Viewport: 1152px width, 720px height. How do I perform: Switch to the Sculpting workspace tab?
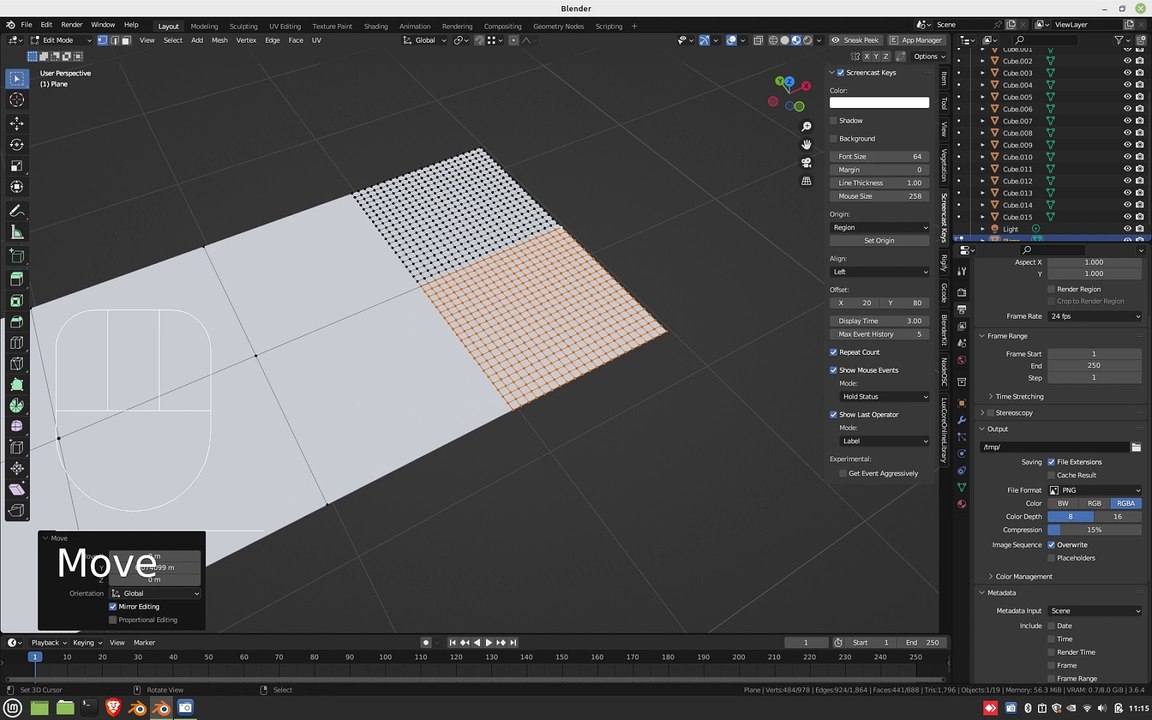243,26
